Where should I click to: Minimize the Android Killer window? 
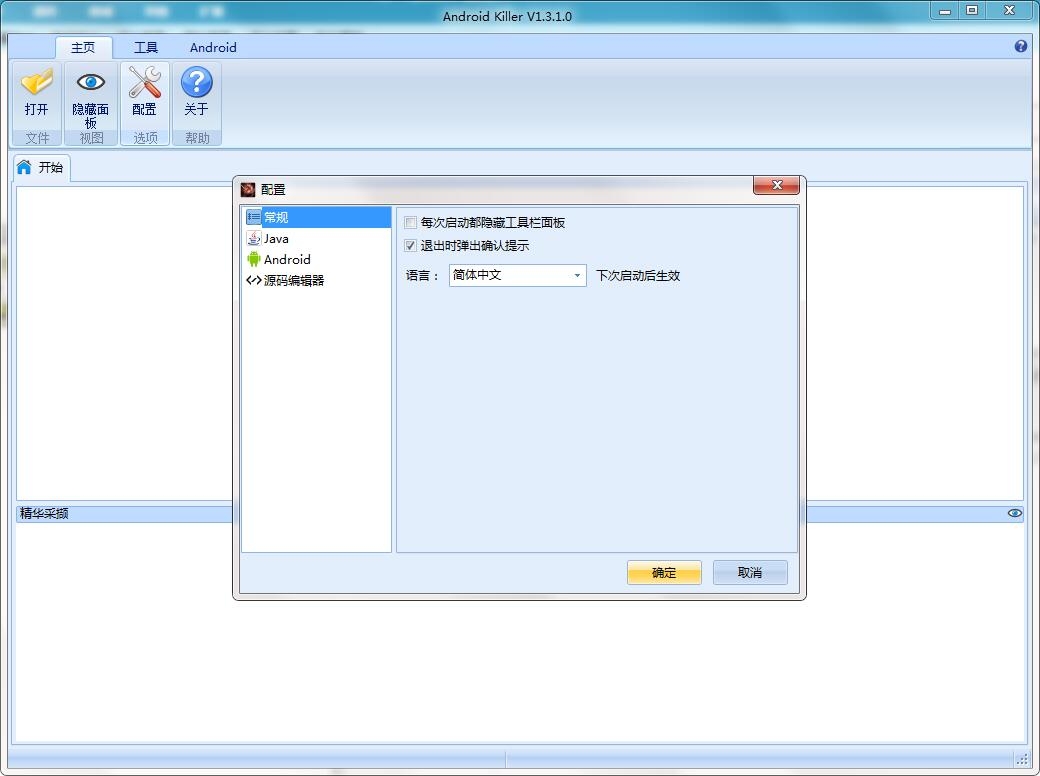944,11
